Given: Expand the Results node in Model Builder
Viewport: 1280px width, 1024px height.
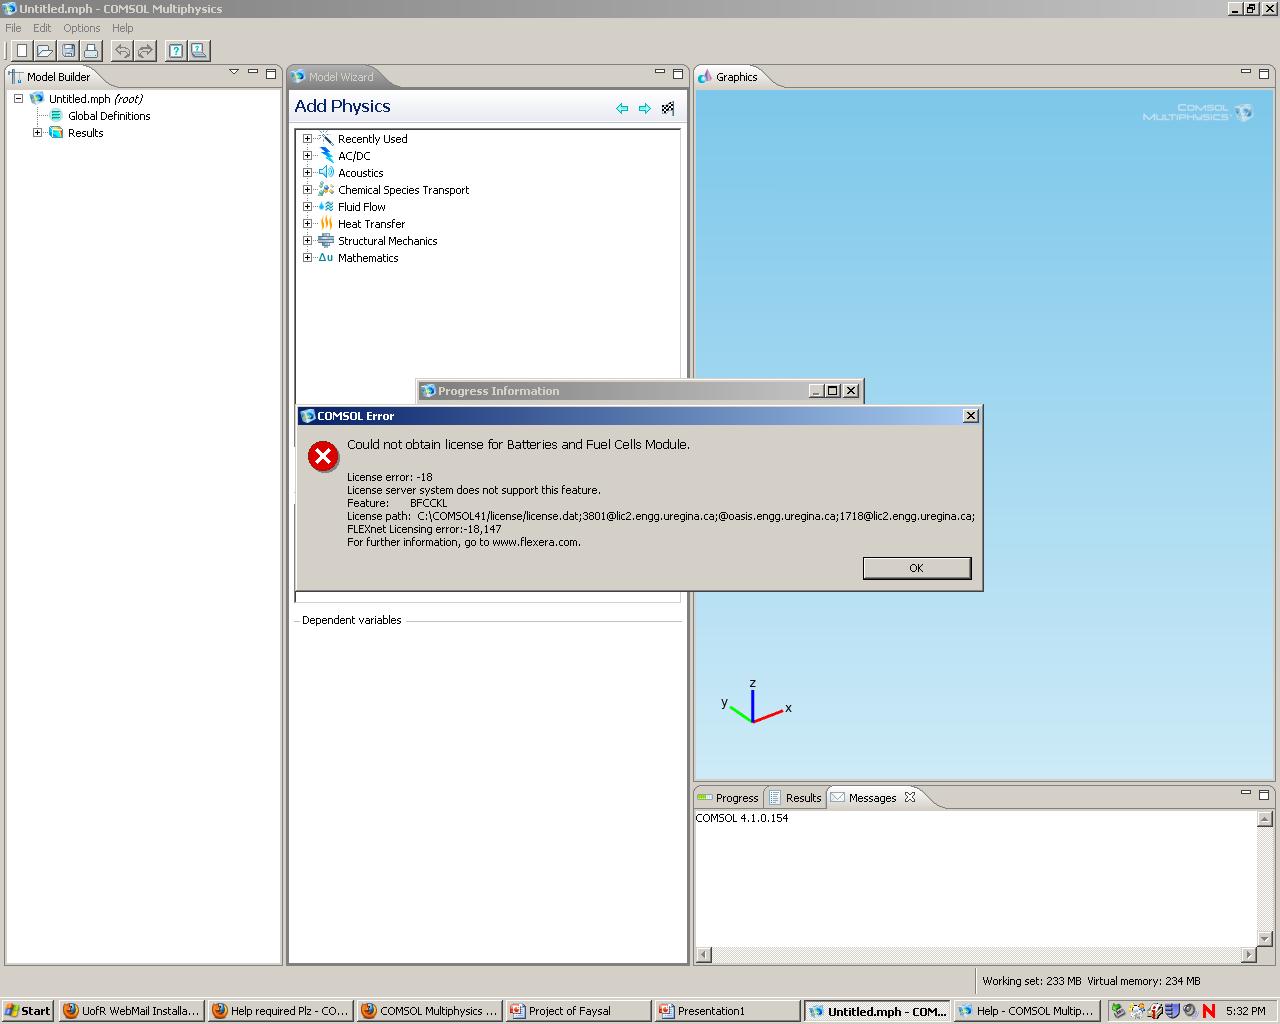Looking at the screenshot, I should pos(38,133).
